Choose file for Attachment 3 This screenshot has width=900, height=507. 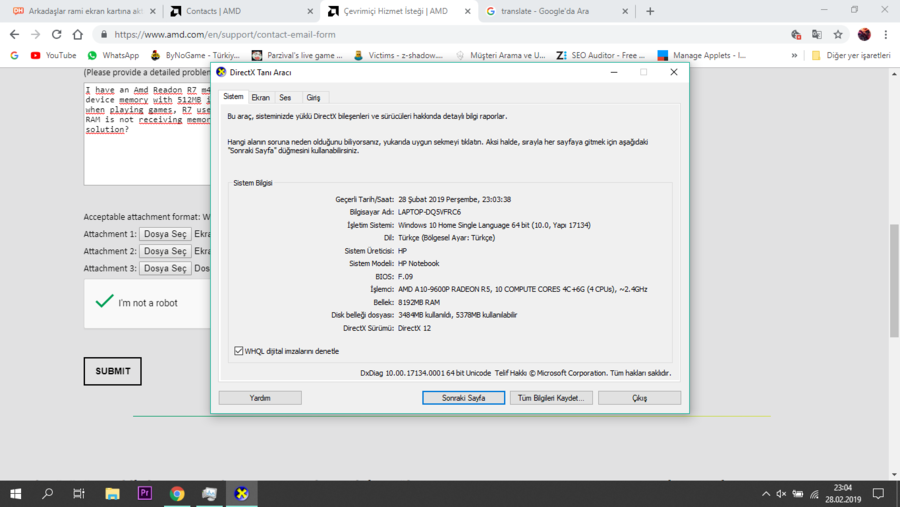click(x=165, y=269)
